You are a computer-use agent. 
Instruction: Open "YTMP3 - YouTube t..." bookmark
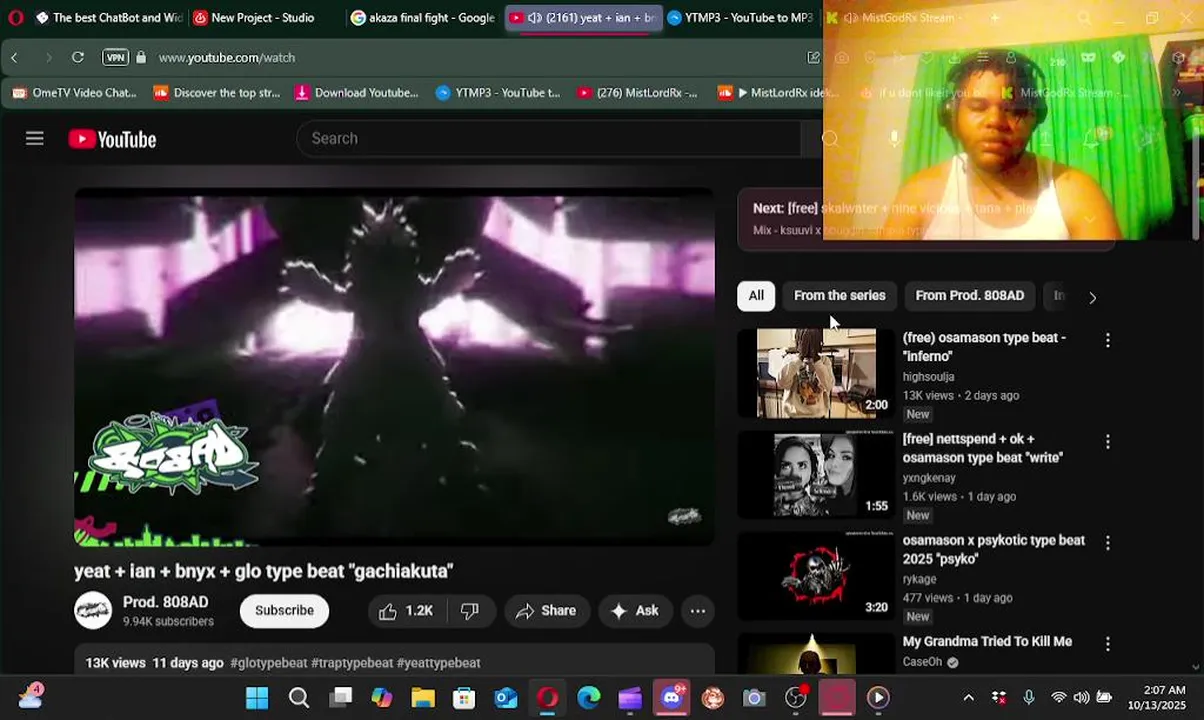coord(498,93)
